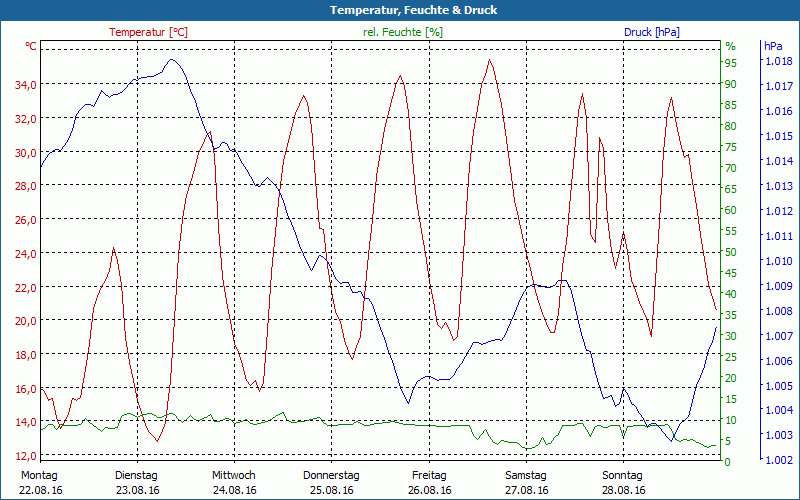Click the 12,0 temperature axis tick
Screen dimensions: 800x500
point(25,456)
